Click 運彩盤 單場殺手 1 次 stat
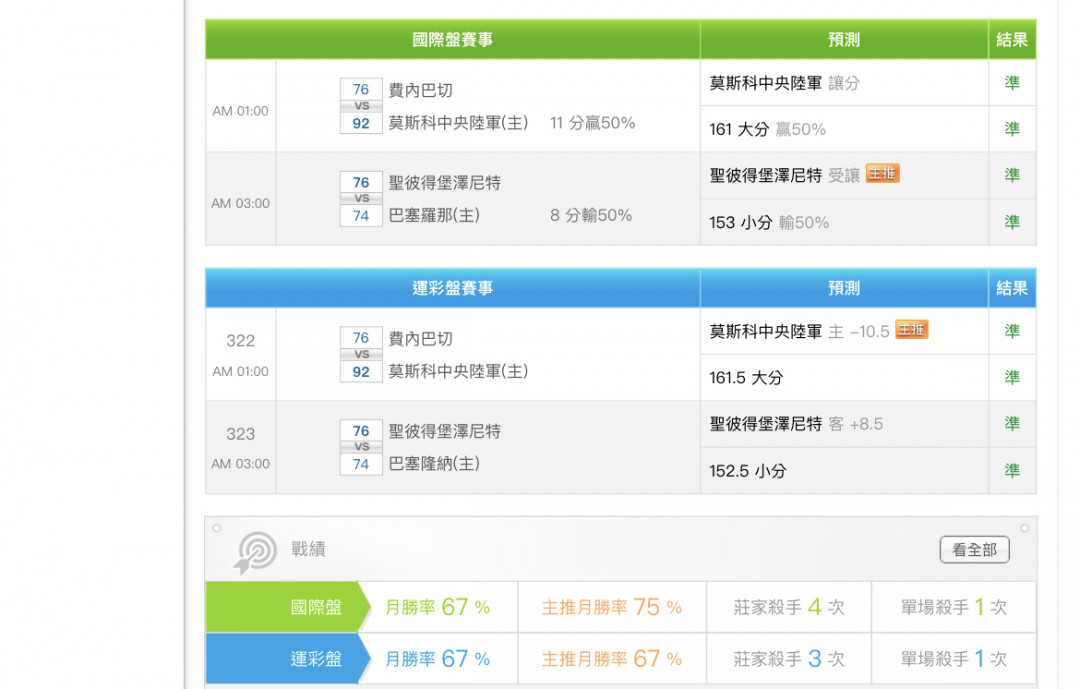1080x689 pixels. [x=954, y=659]
